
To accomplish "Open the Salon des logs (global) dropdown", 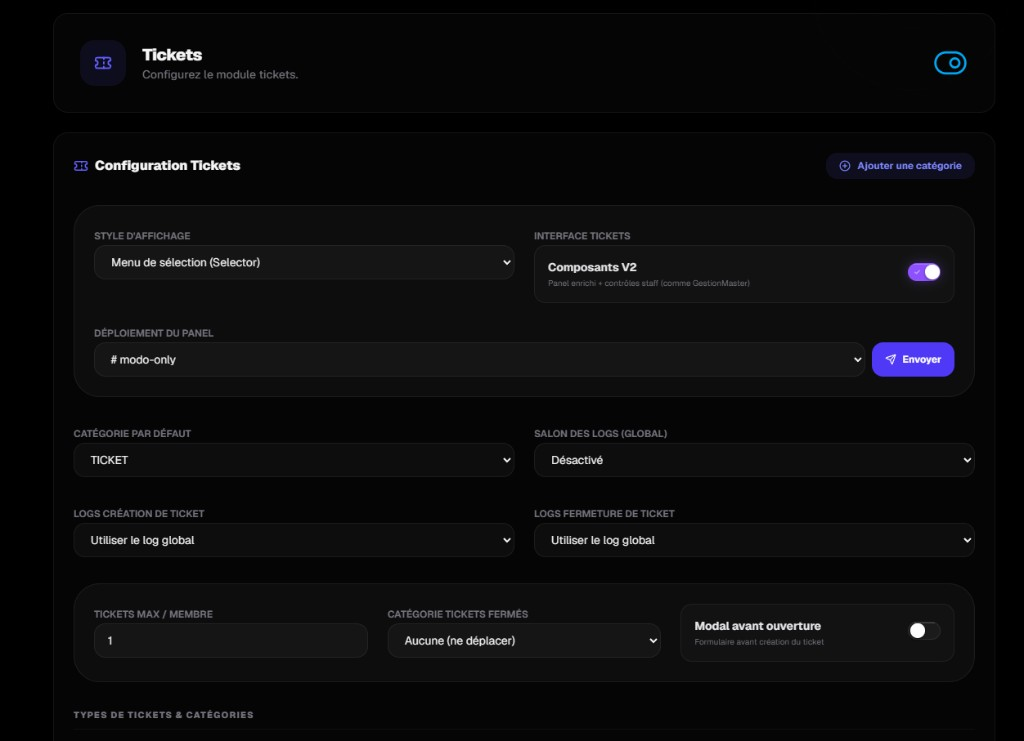I will [x=754, y=460].
